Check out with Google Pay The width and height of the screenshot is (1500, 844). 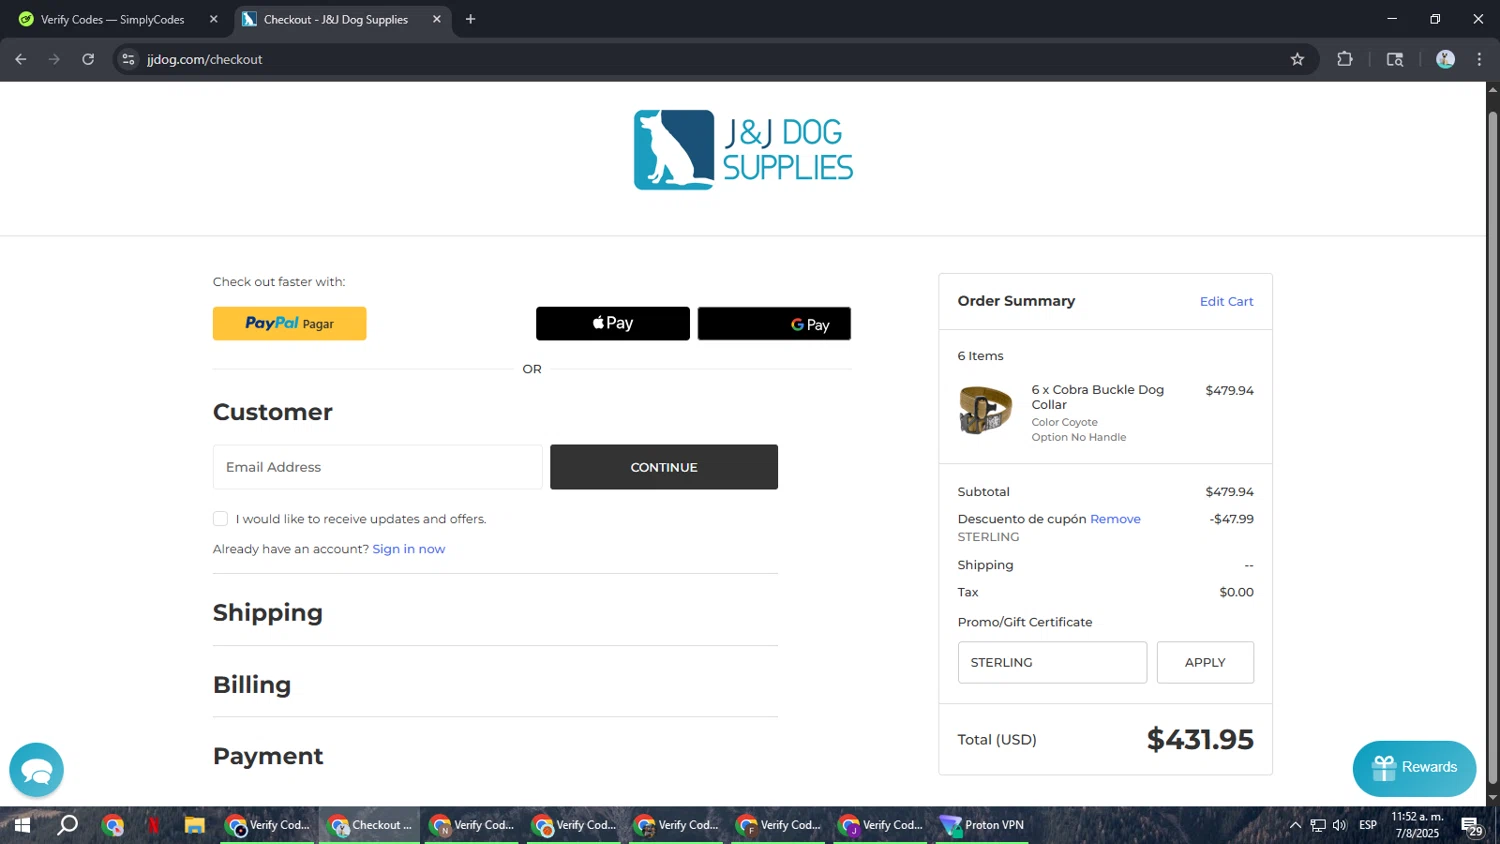click(x=774, y=323)
